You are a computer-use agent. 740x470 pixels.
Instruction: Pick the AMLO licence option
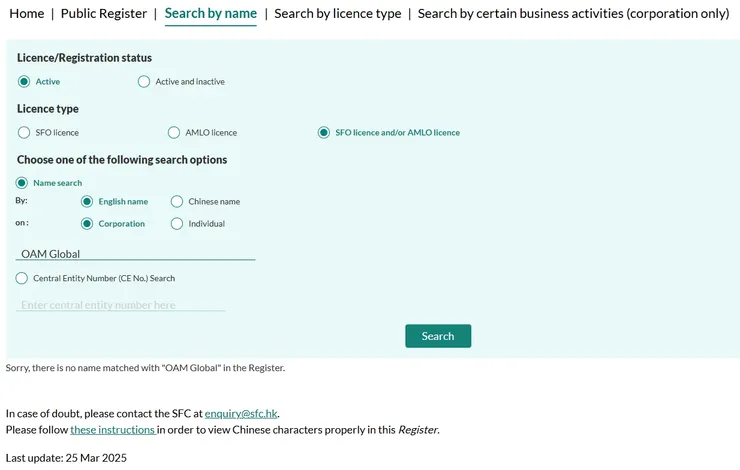tap(174, 132)
